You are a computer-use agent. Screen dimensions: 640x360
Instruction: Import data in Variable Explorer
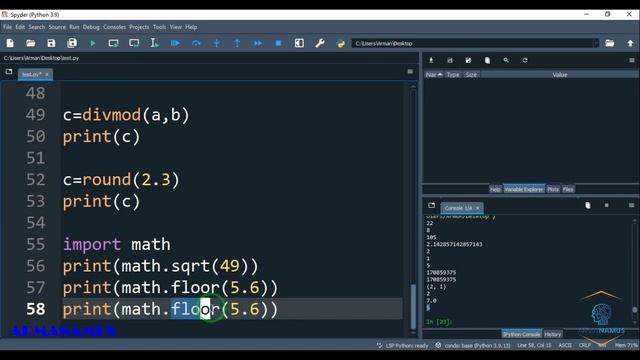(431, 60)
